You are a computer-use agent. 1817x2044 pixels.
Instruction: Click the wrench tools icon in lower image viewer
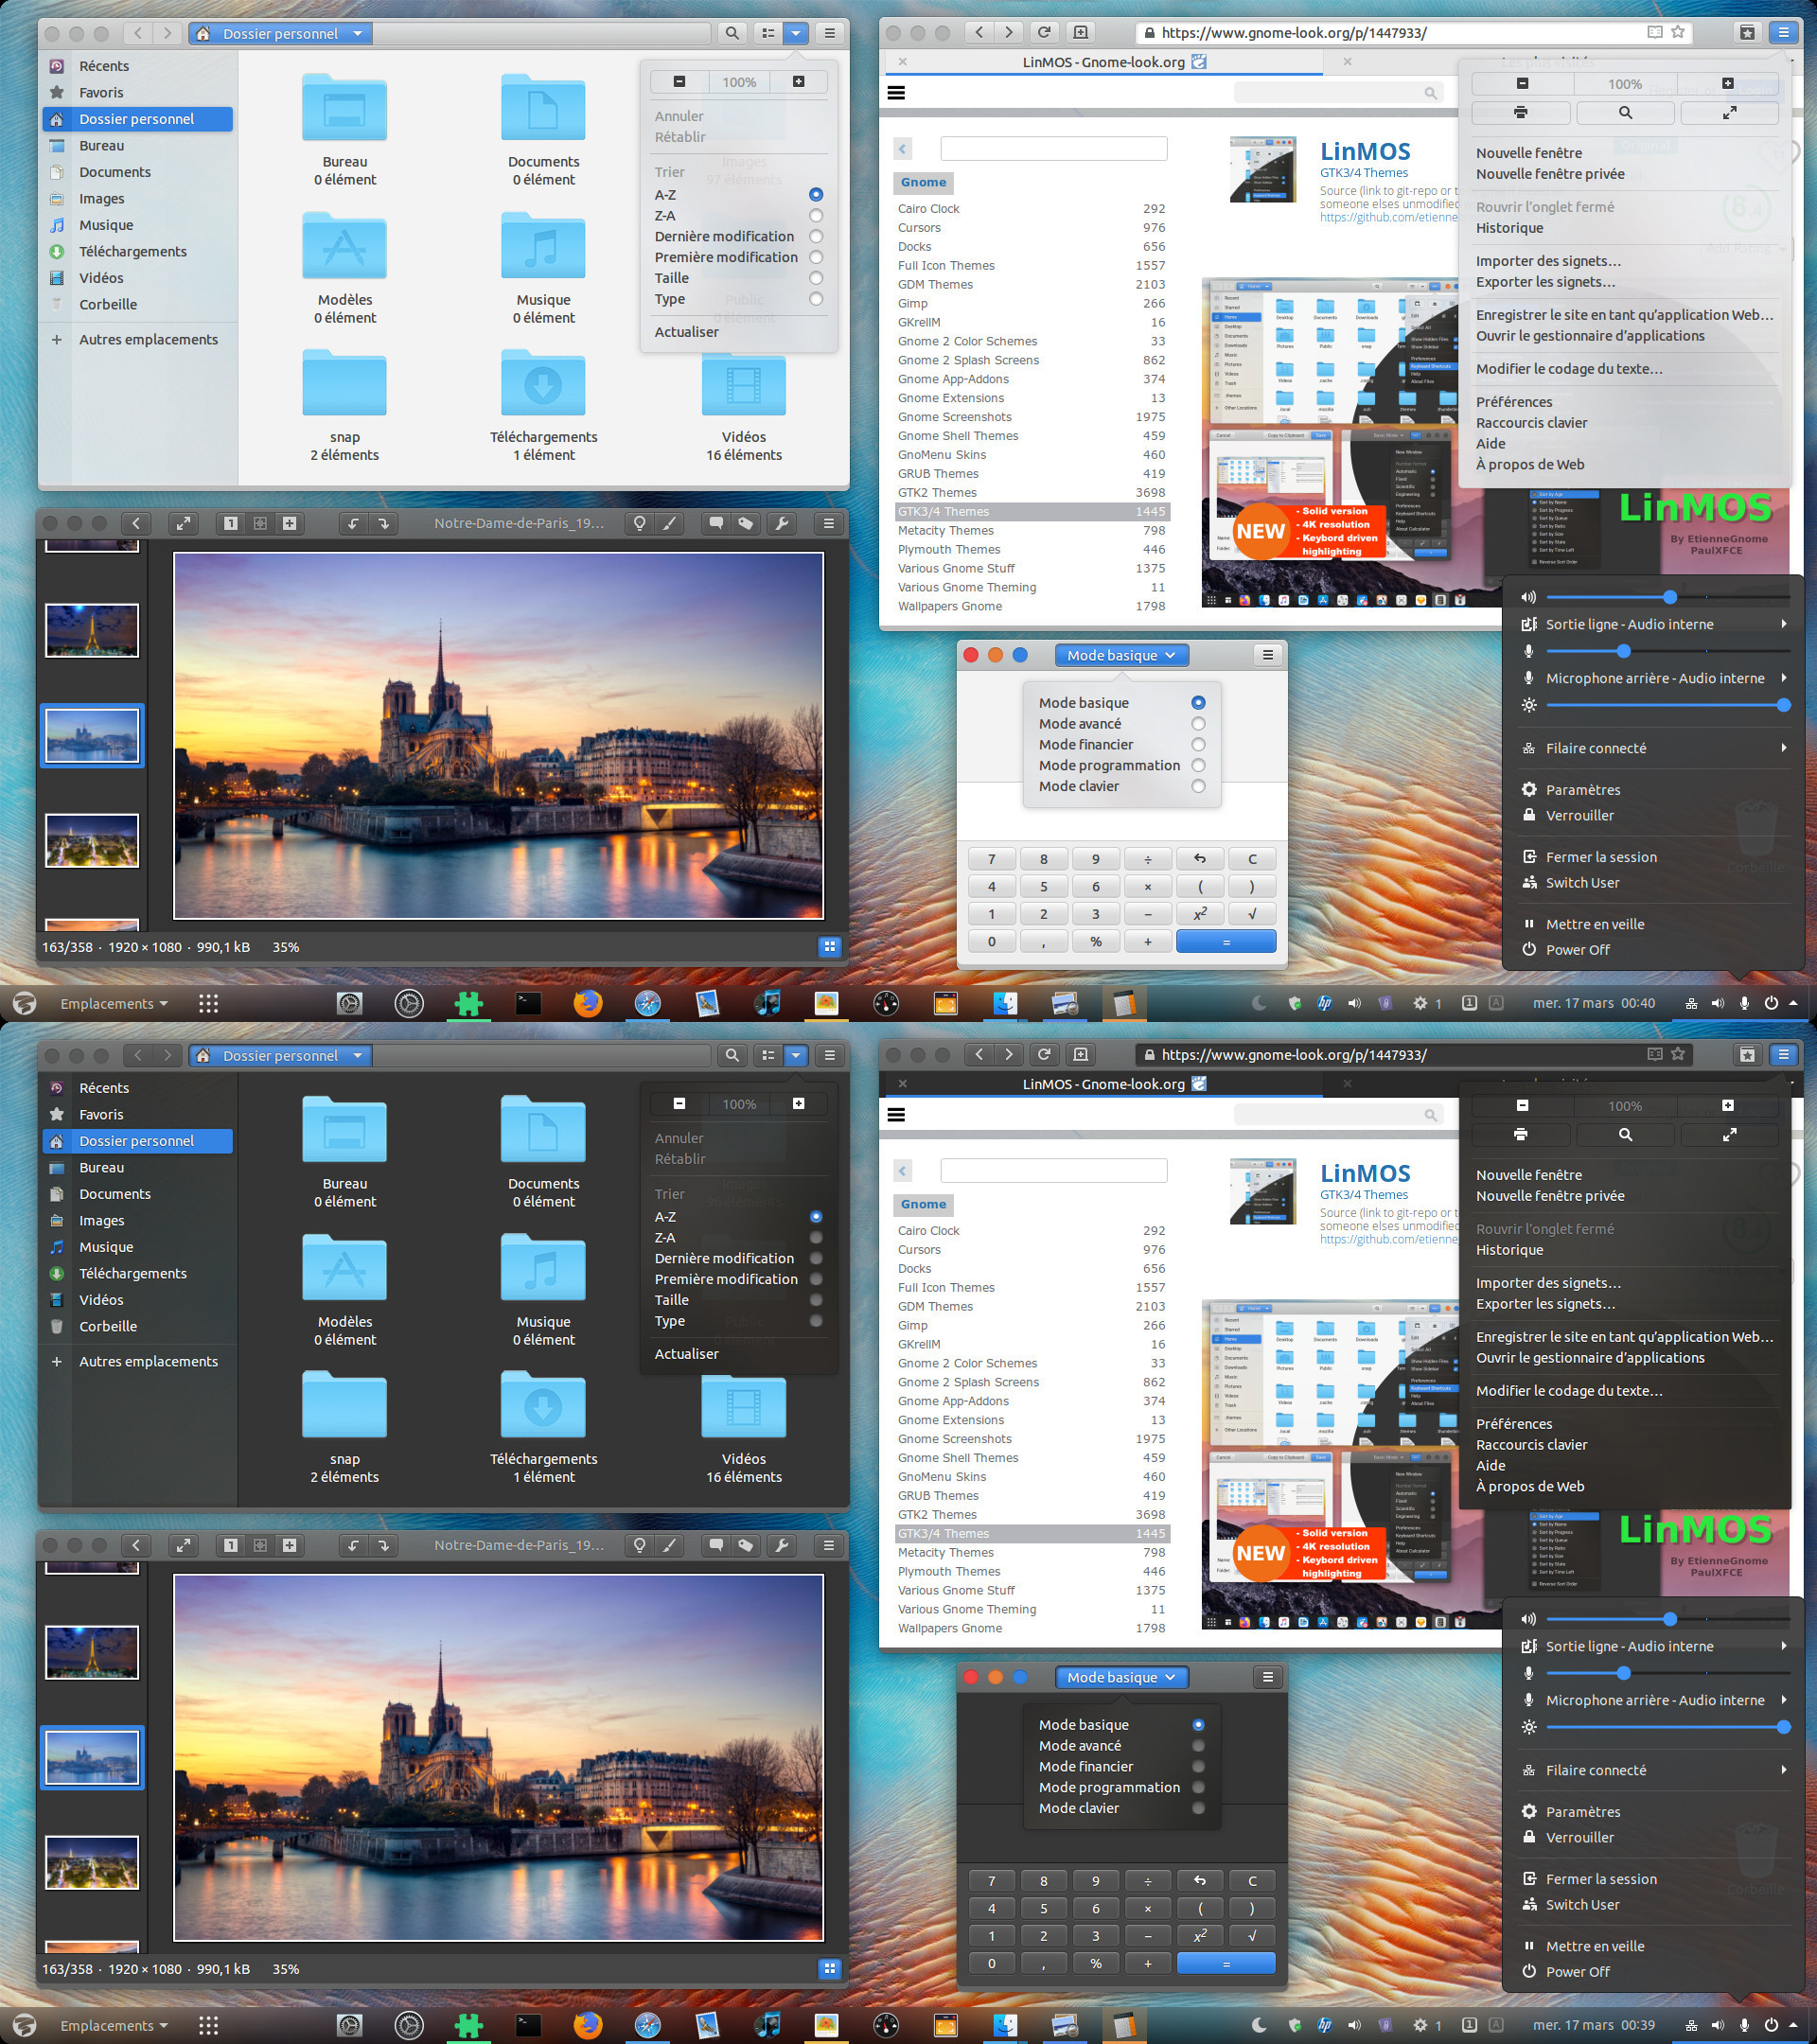782,1545
